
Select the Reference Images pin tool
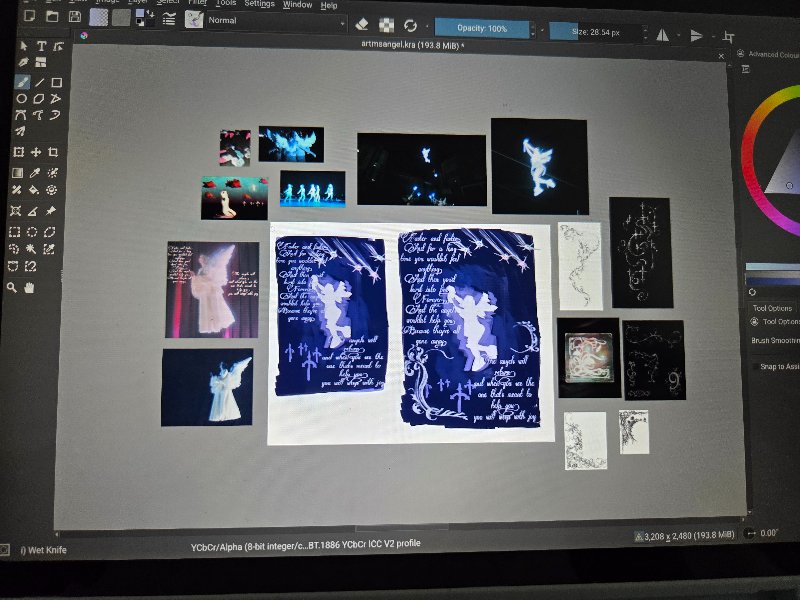[x=51, y=211]
